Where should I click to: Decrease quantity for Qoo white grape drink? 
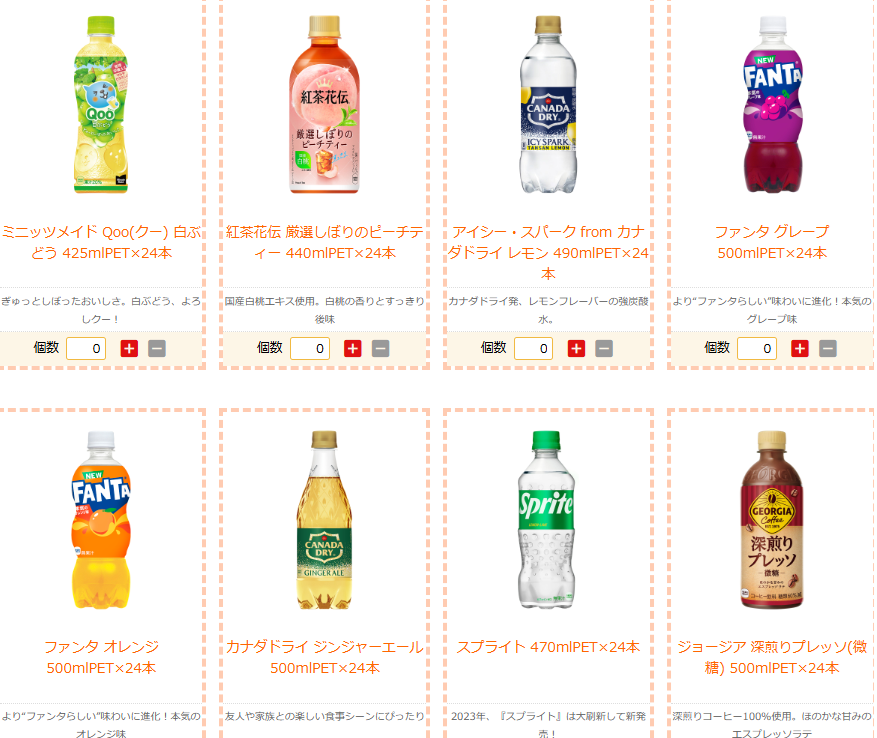point(157,349)
